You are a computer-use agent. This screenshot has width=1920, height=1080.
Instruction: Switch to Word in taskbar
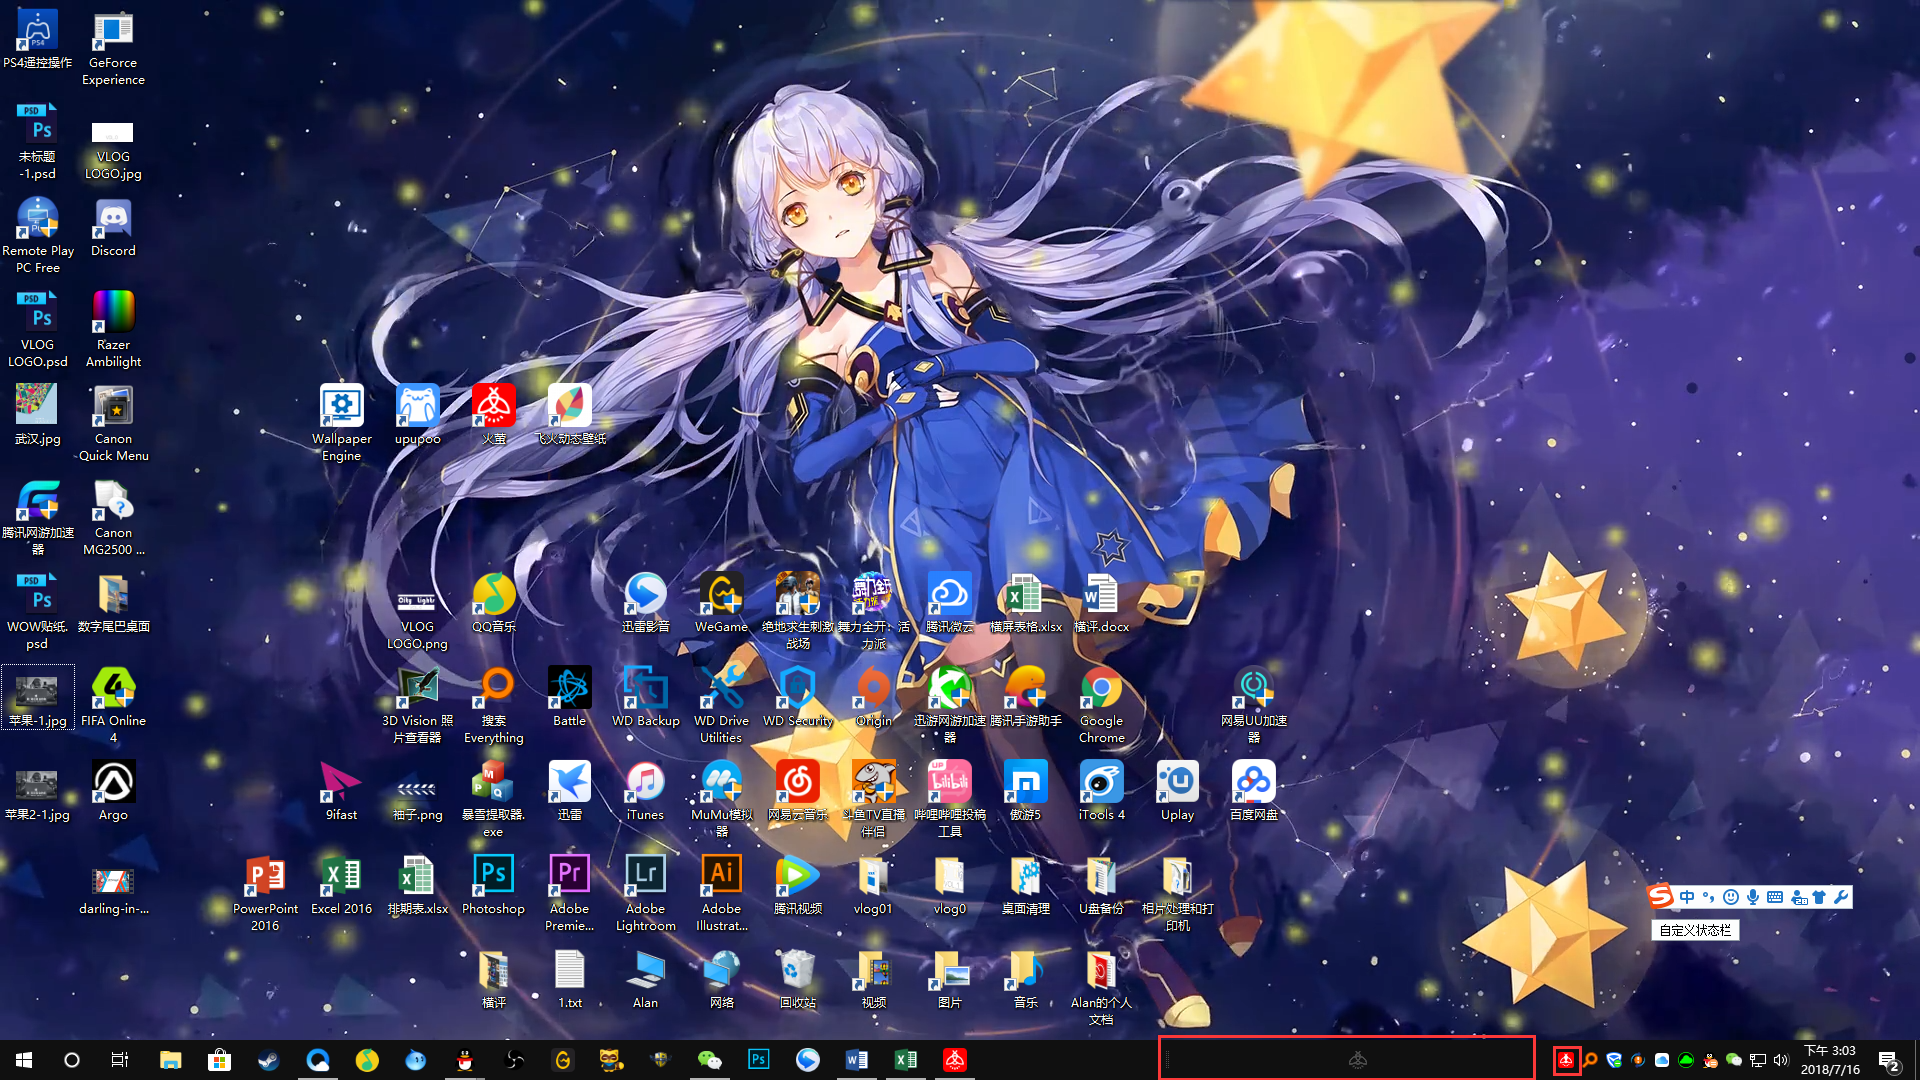[x=857, y=1060]
